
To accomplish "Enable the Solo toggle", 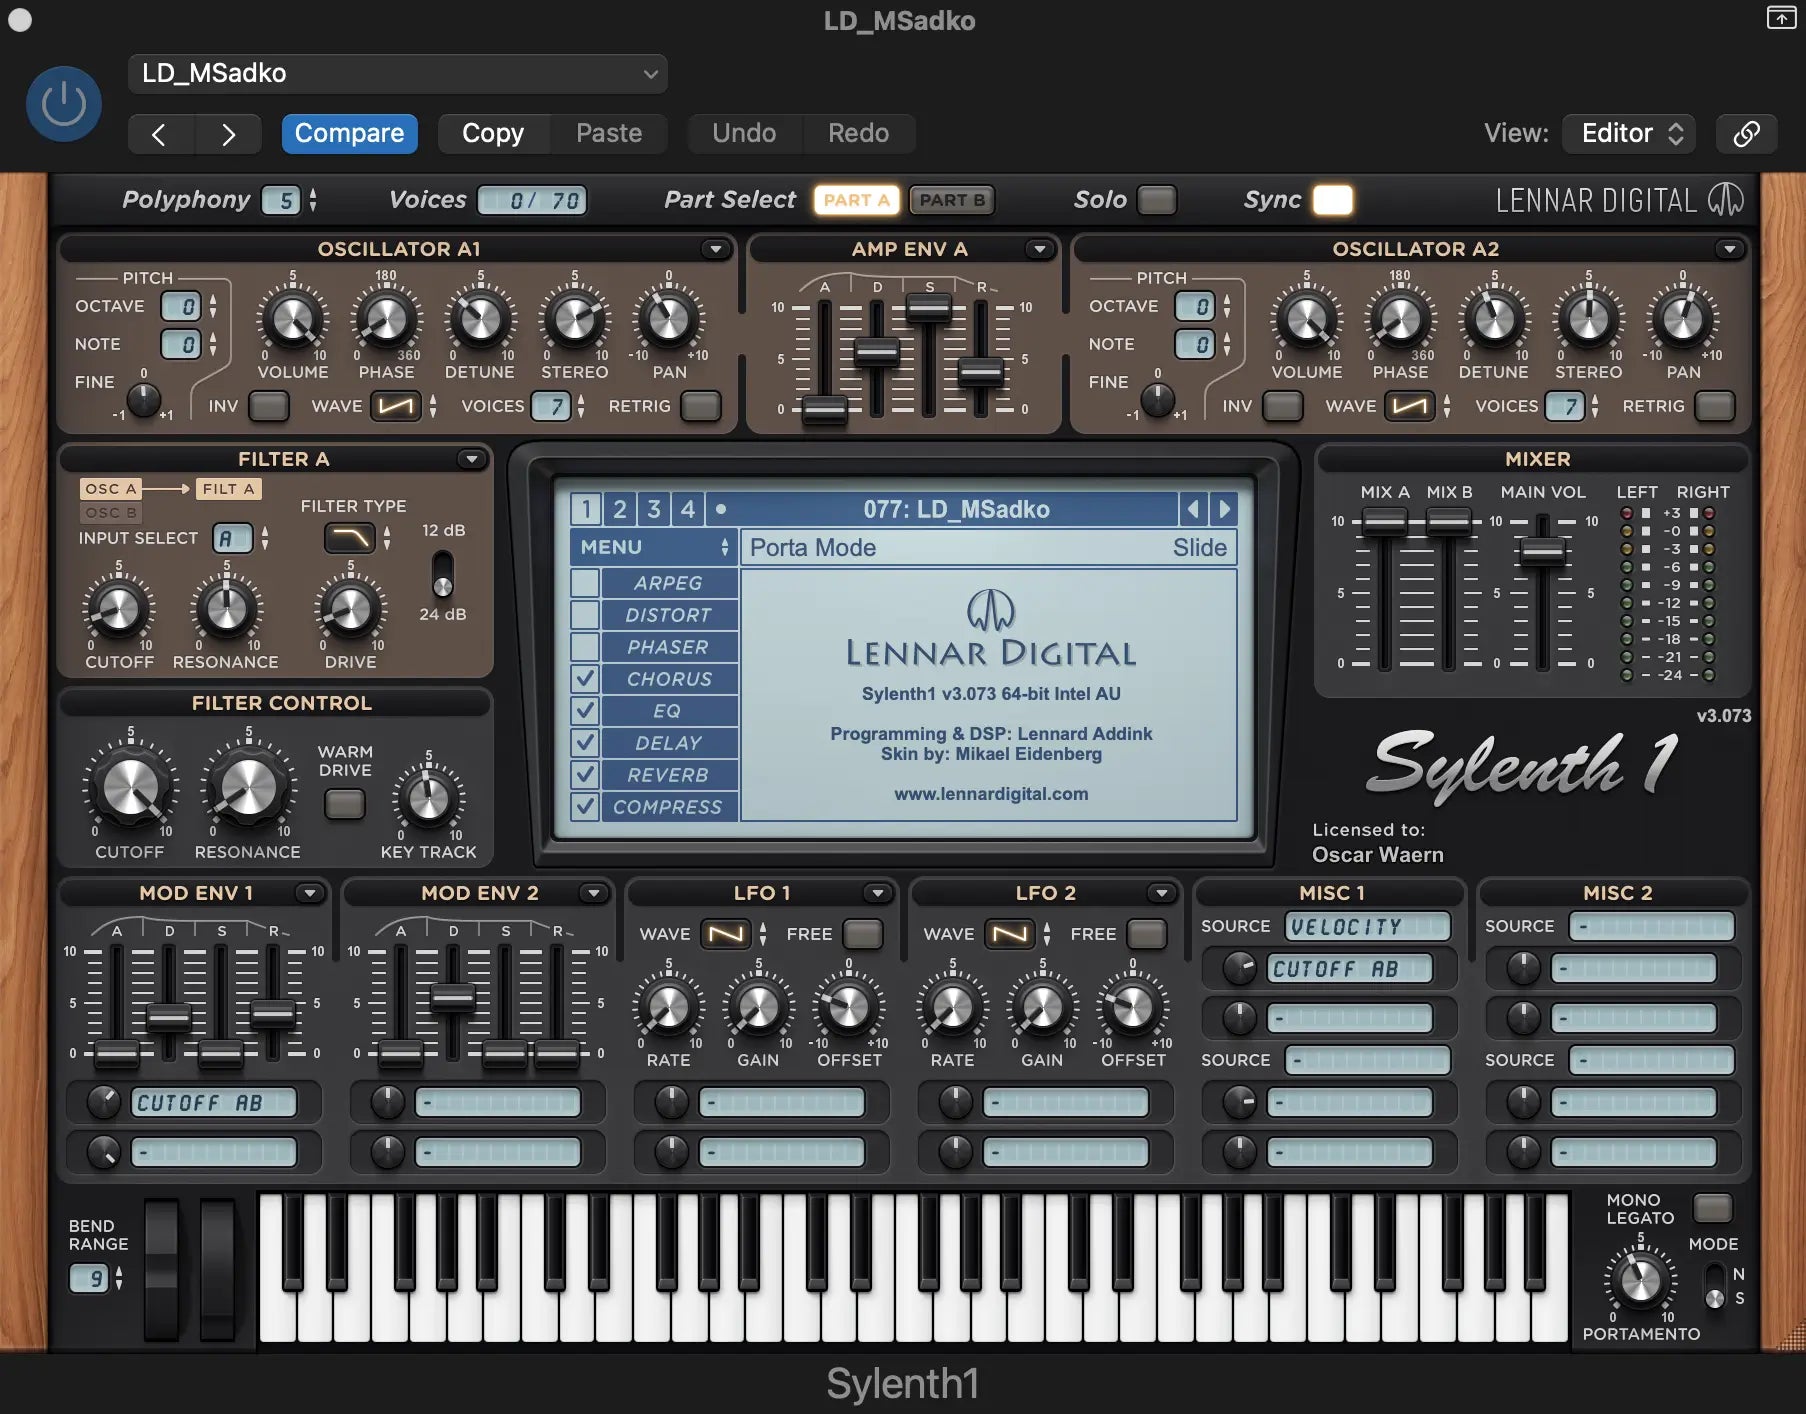I will (x=1157, y=200).
